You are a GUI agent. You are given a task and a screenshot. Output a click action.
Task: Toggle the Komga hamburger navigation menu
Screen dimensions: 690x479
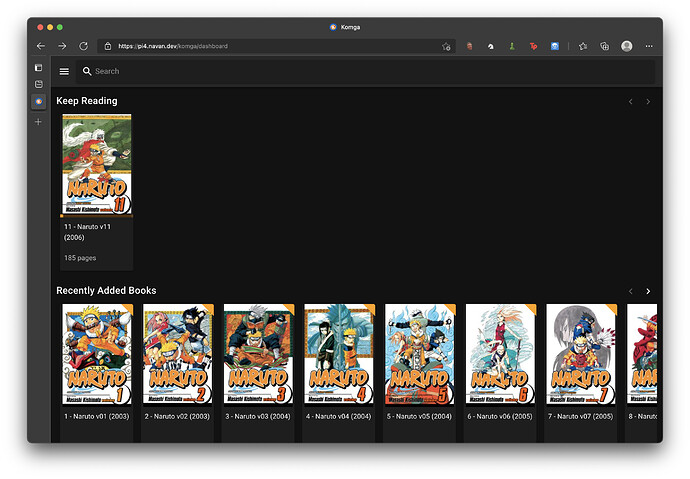pos(64,71)
